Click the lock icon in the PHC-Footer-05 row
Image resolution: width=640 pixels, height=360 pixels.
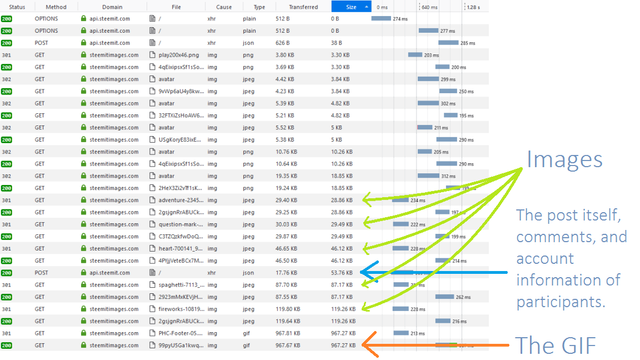pyautogui.click(x=84, y=333)
